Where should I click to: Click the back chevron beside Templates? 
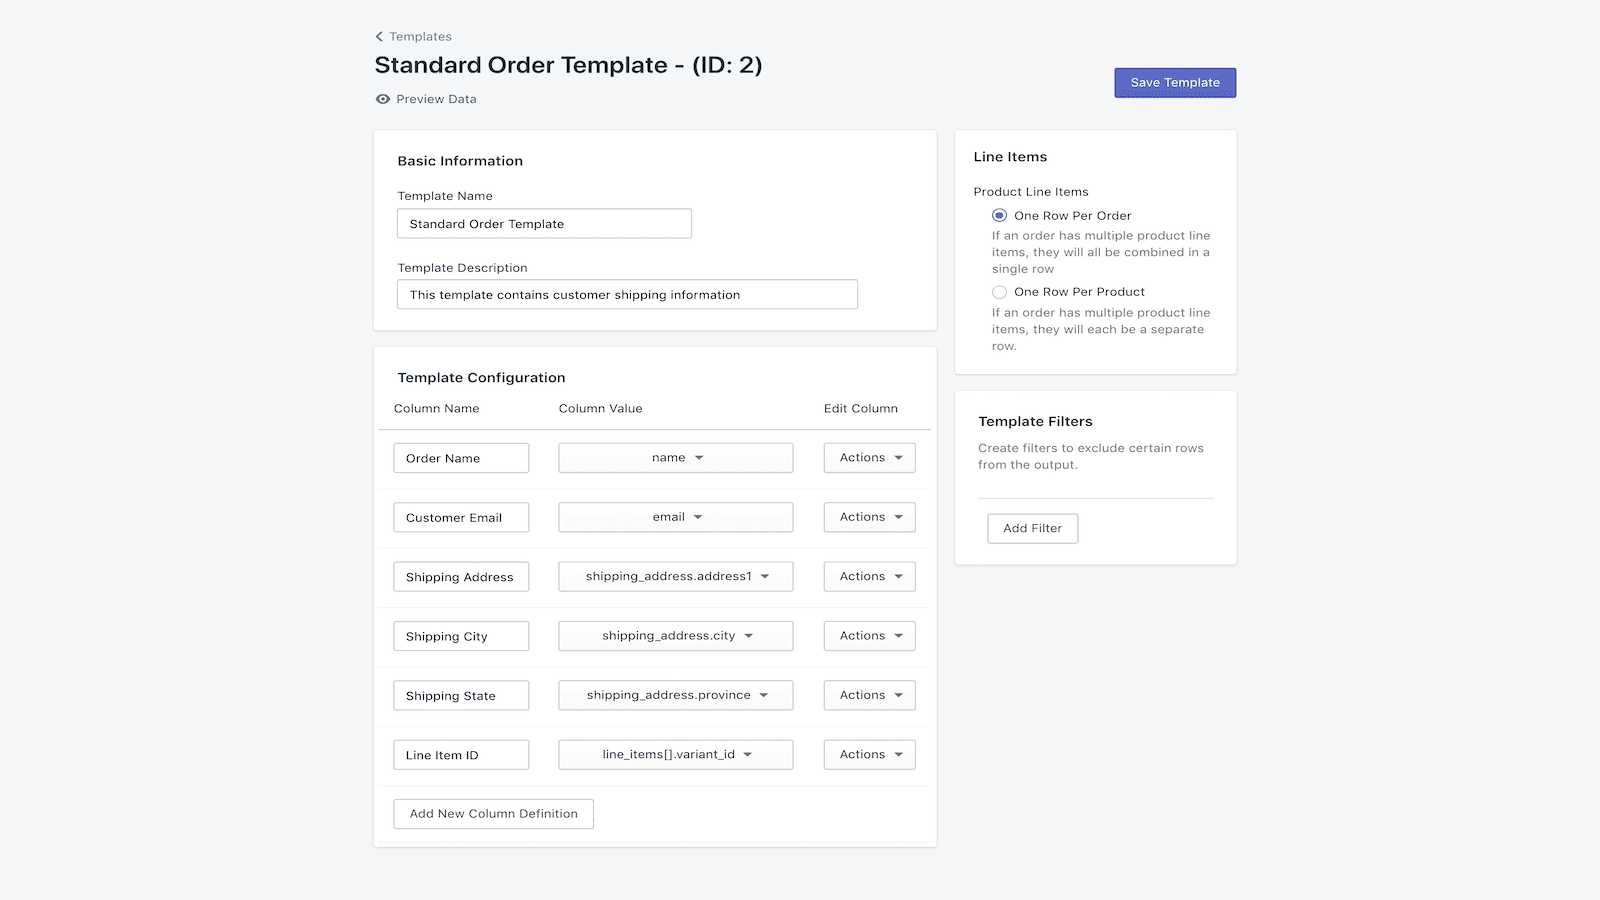point(379,36)
